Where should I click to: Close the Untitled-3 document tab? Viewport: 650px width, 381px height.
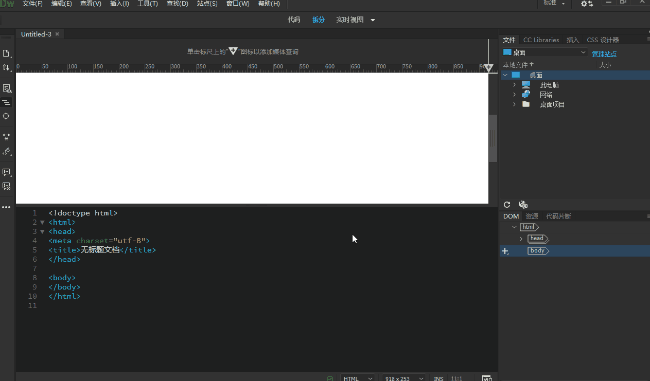pos(57,34)
